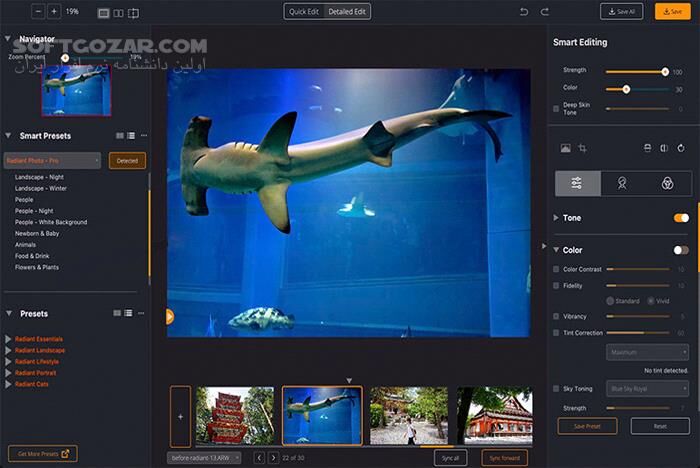Switch Presets panel to grid view
Viewport: 700px width, 468px height.
117,313
